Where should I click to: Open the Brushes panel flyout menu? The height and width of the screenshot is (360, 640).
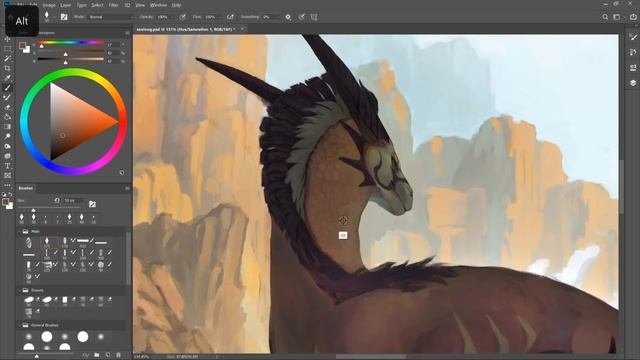click(127, 189)
